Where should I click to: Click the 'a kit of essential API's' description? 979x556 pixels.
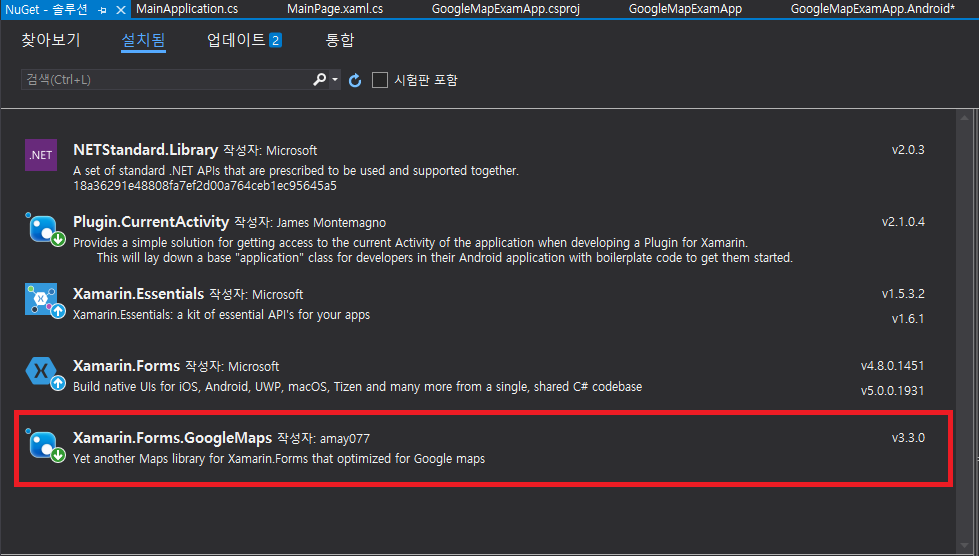click(x=222, y=315)
